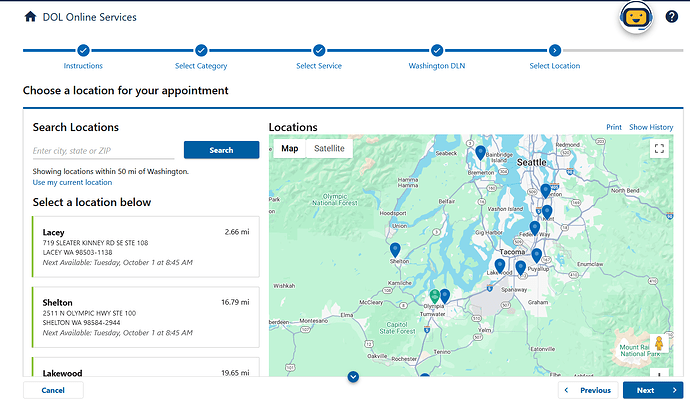Go to Select Category step label
This screenshot has height=399, width=690.
pos(201,66)
